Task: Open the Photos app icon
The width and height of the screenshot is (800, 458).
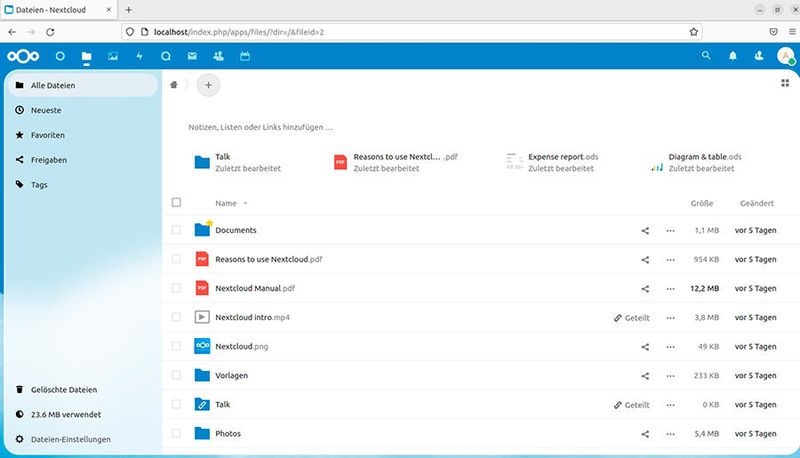Action: (113, 56)
